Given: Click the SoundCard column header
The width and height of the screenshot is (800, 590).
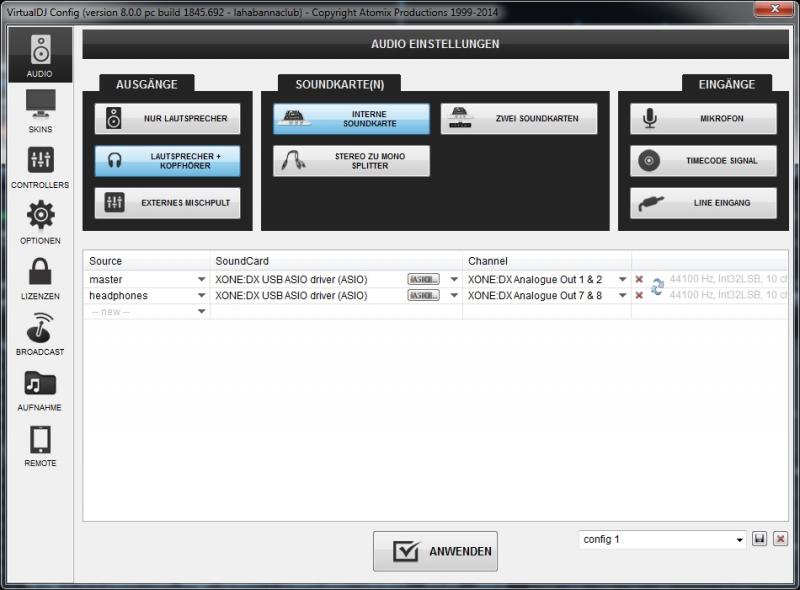Looking at the screenshot, I should pyautogui.click(x=336, y=261).
